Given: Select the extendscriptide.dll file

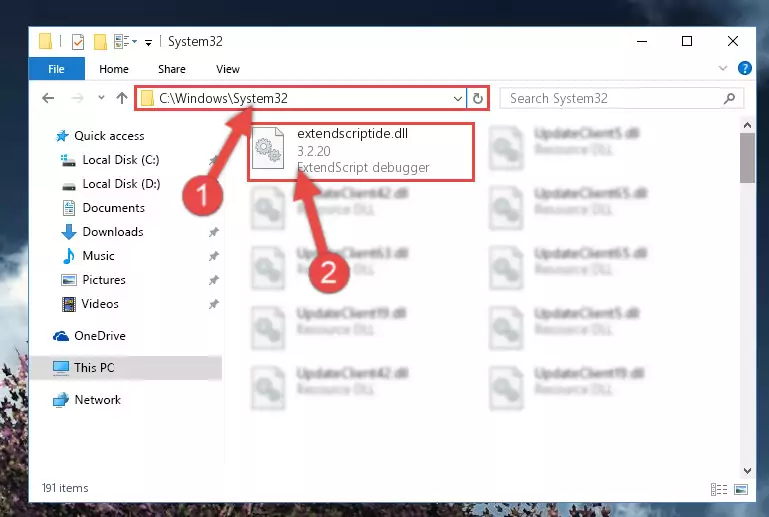Looking at the screenshot, I should [x=361, y=152].
